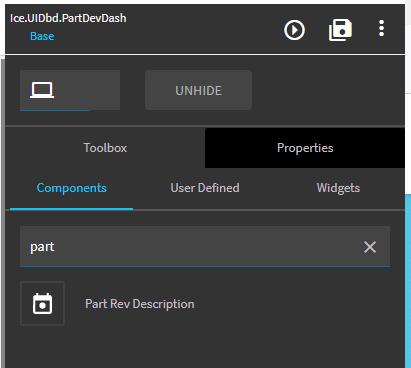Click the UNHIDE button
Image resolution: width=411 pixels, height=368 pixels.
198,90
